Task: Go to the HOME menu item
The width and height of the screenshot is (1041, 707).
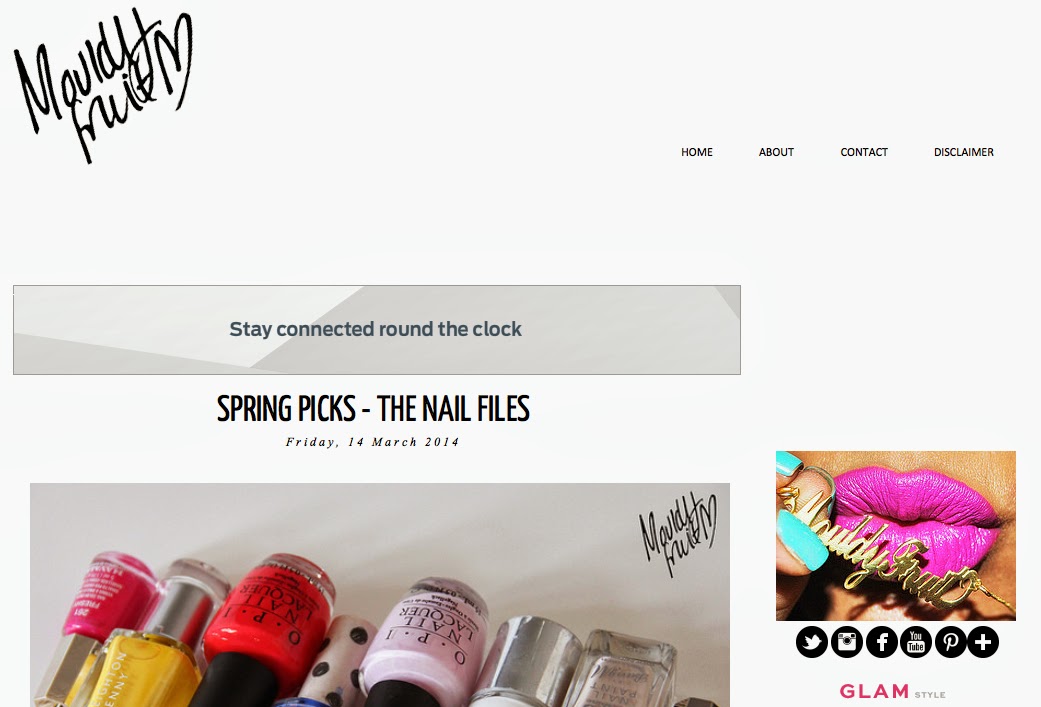Action: pos(696,152)
